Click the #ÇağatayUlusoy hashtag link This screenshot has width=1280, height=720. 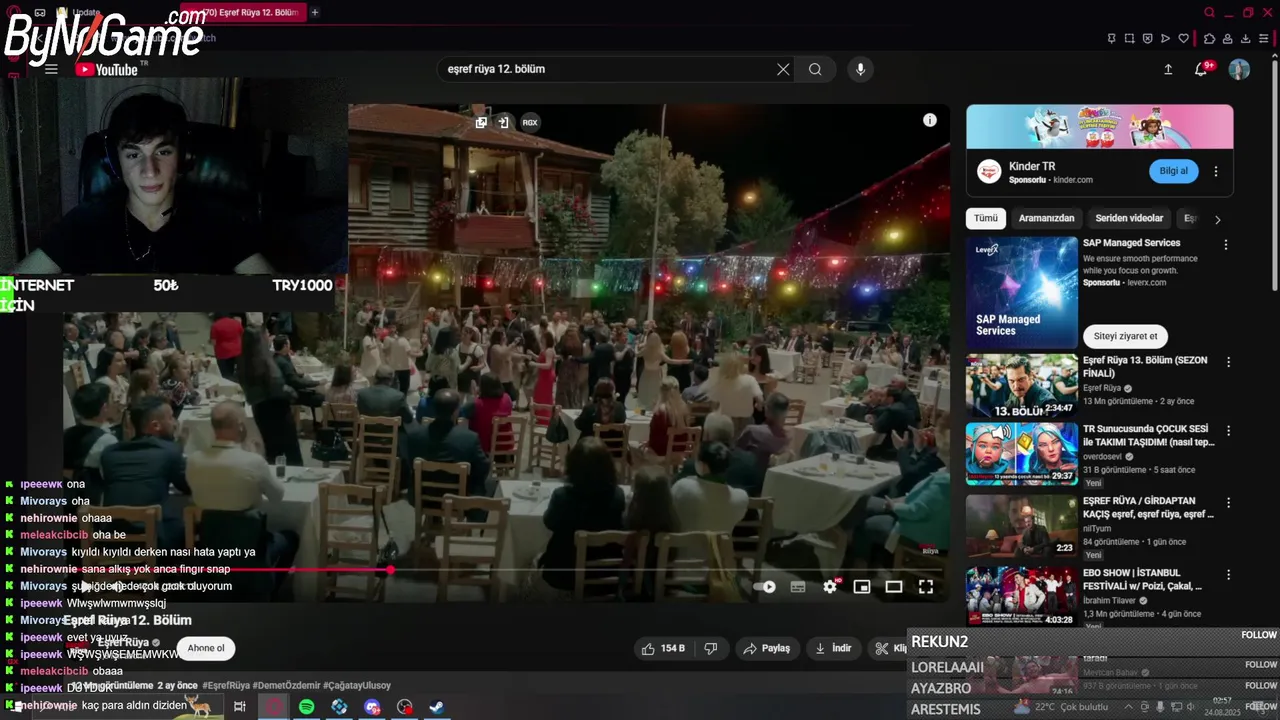(357, 685)
